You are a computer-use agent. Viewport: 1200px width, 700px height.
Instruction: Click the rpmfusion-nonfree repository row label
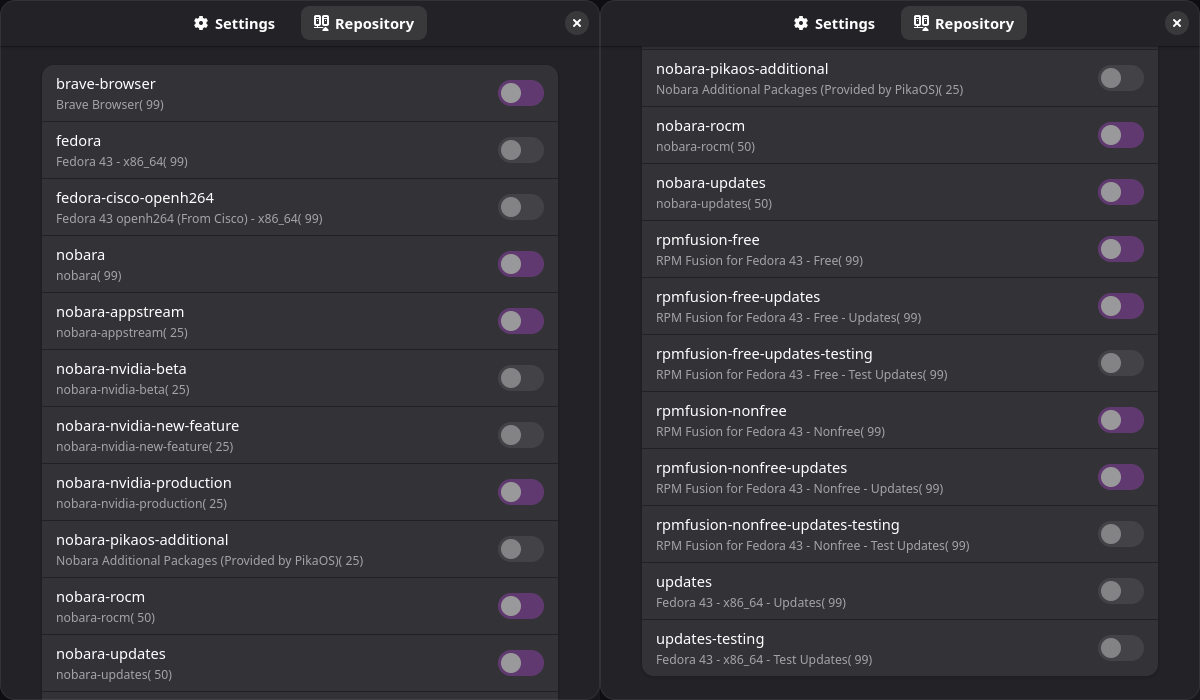point(721,411)
